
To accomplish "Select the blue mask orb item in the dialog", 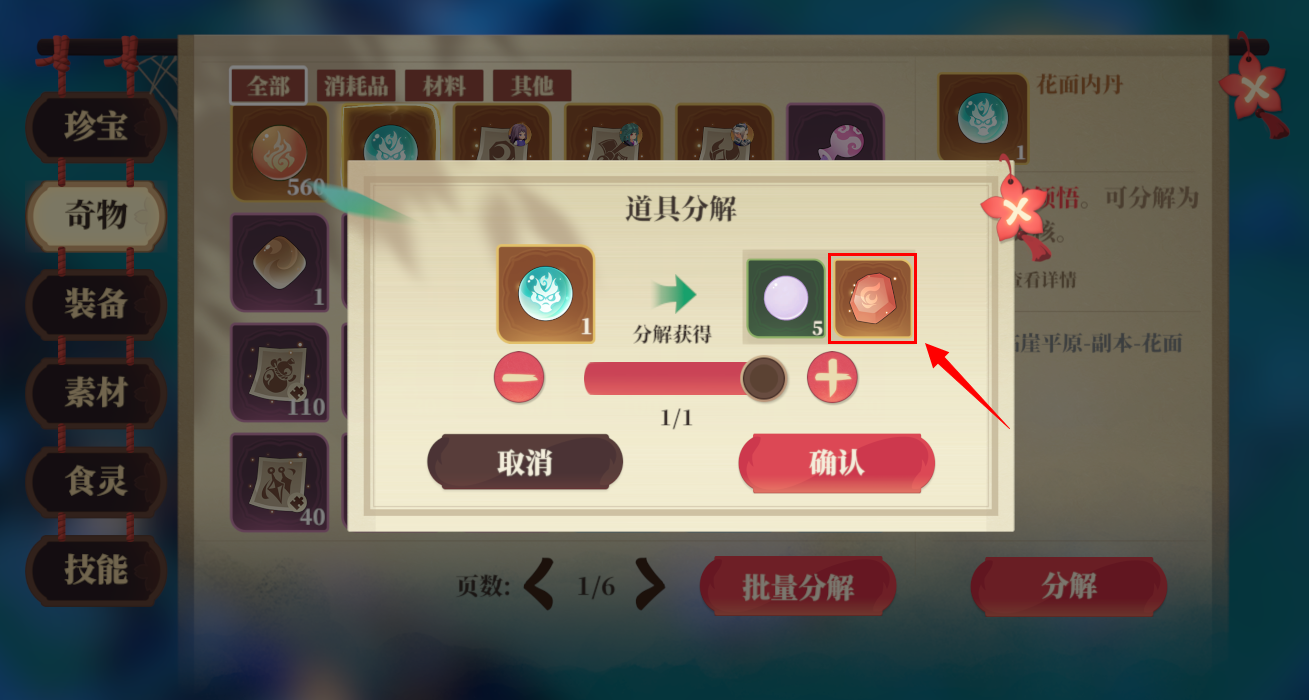I will [x=546, y=295].
